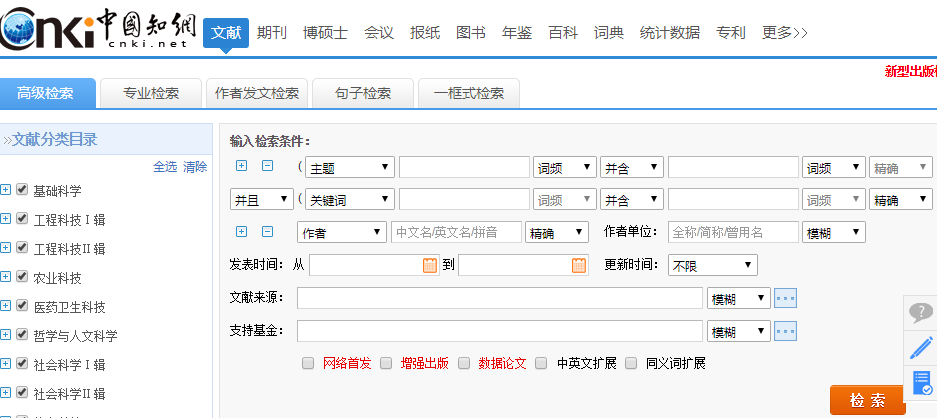Click the author name input field
937x418 pixels.
(457, 232)
